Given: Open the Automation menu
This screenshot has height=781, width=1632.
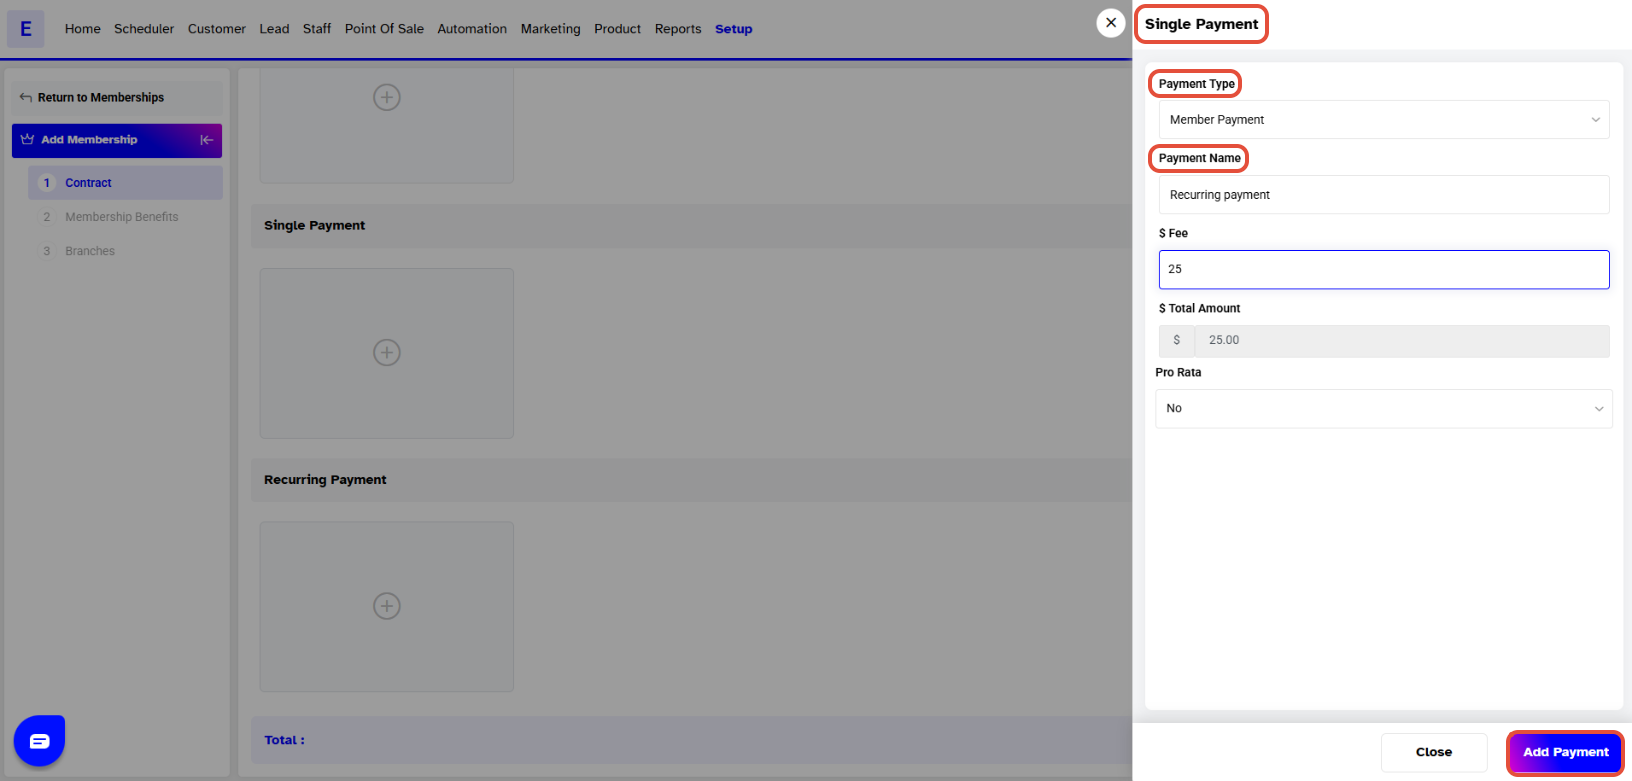Looking at the screenshot, I should (x=472, y=29).
